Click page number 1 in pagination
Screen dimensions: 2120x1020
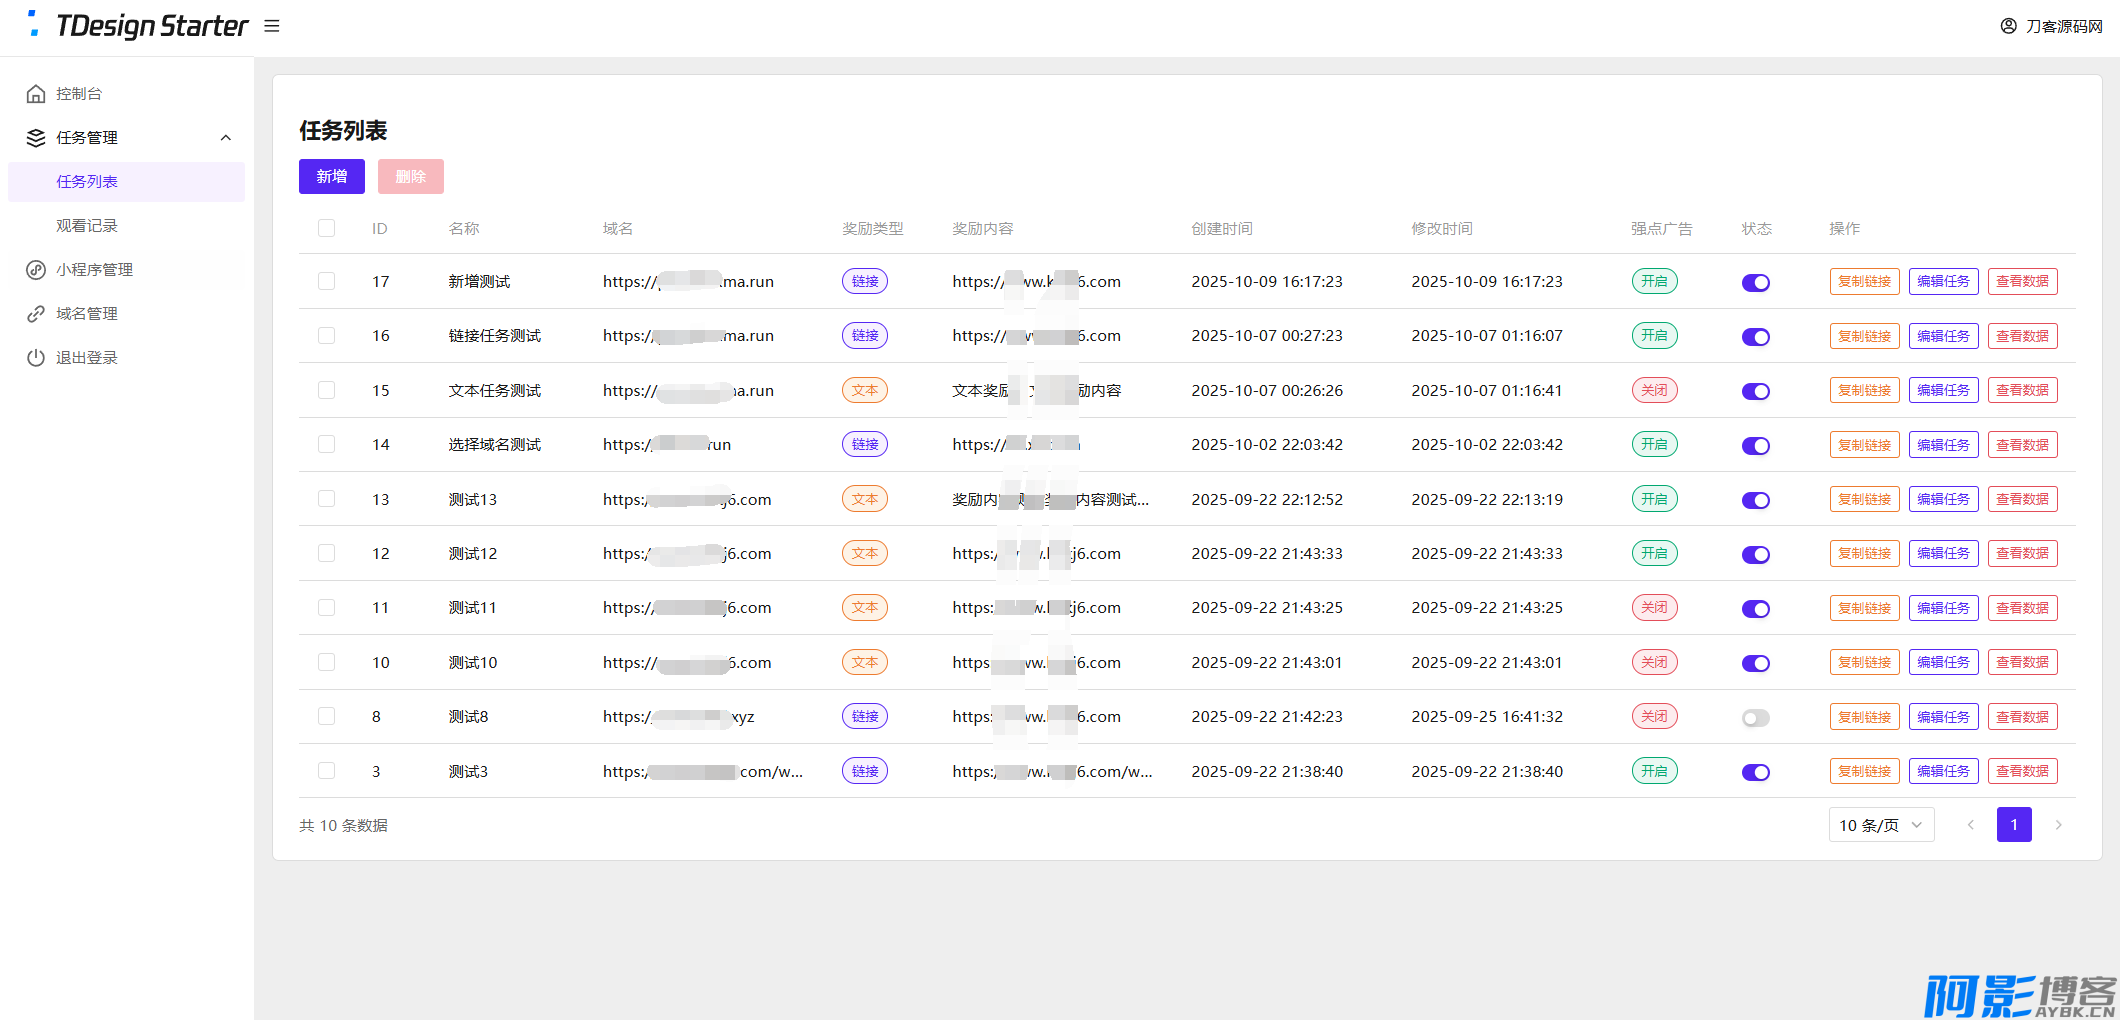coord(2013,825)
